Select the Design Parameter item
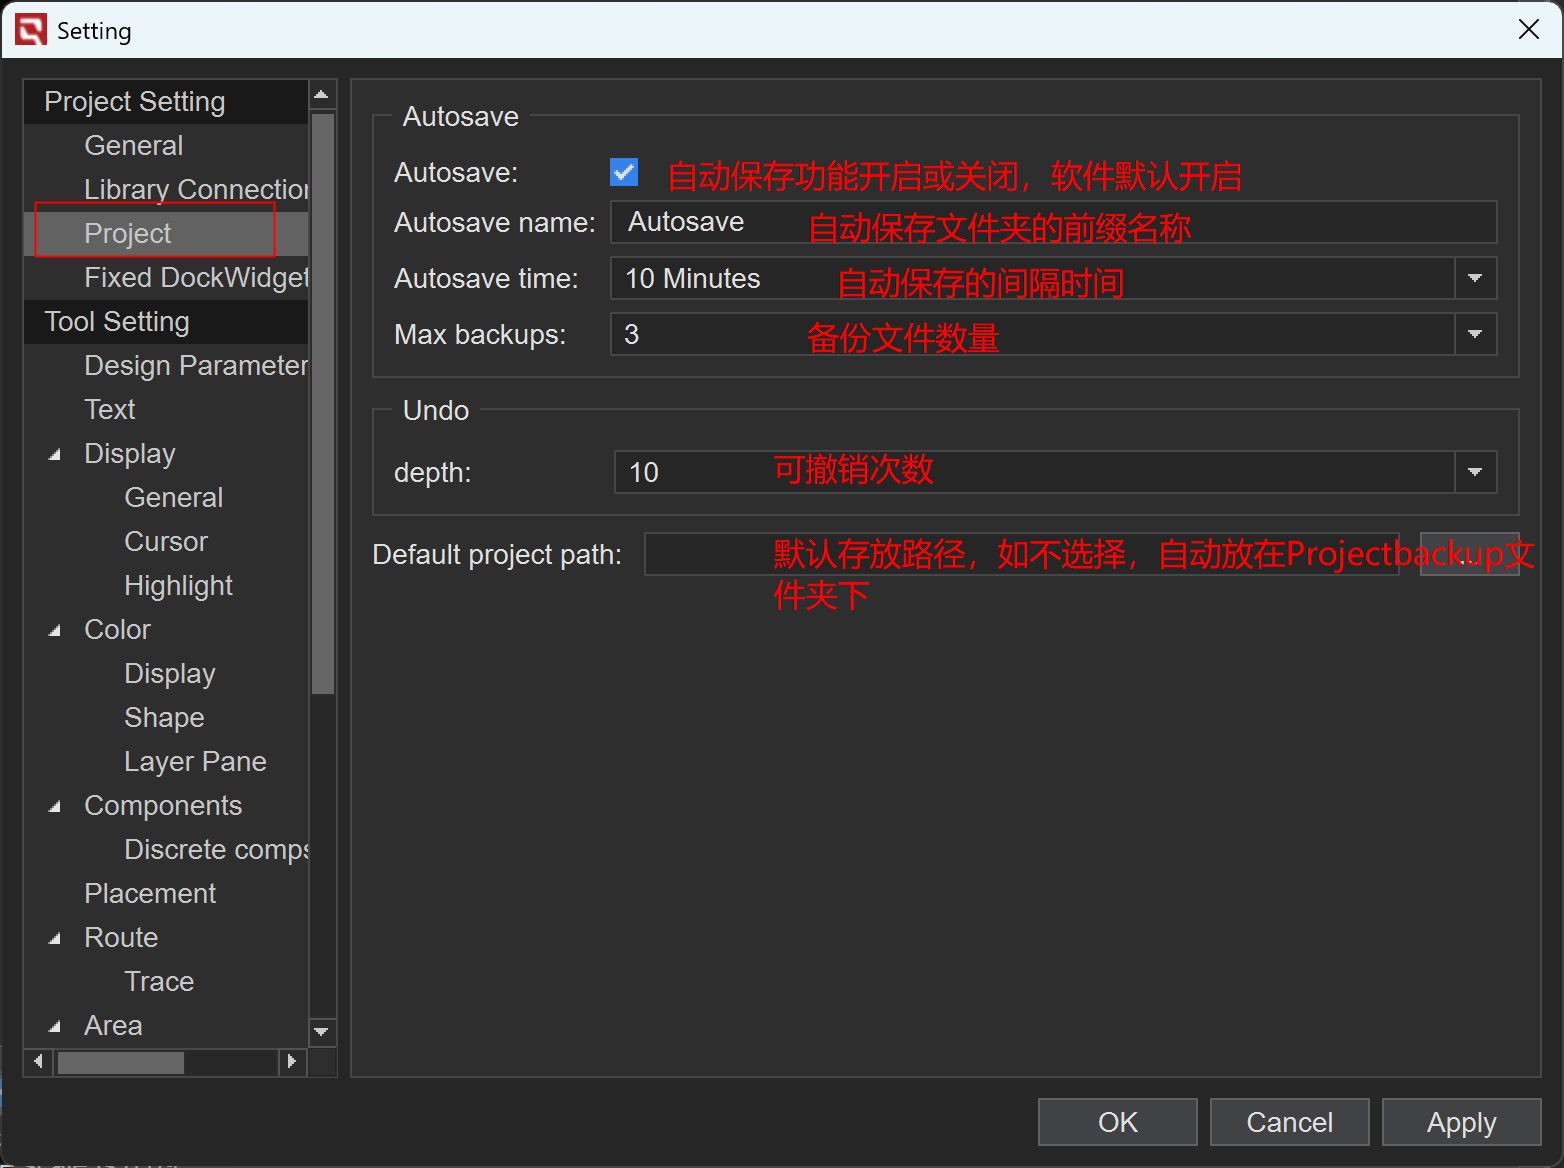Screen dimensions: 1564x1168 point(196,366)
